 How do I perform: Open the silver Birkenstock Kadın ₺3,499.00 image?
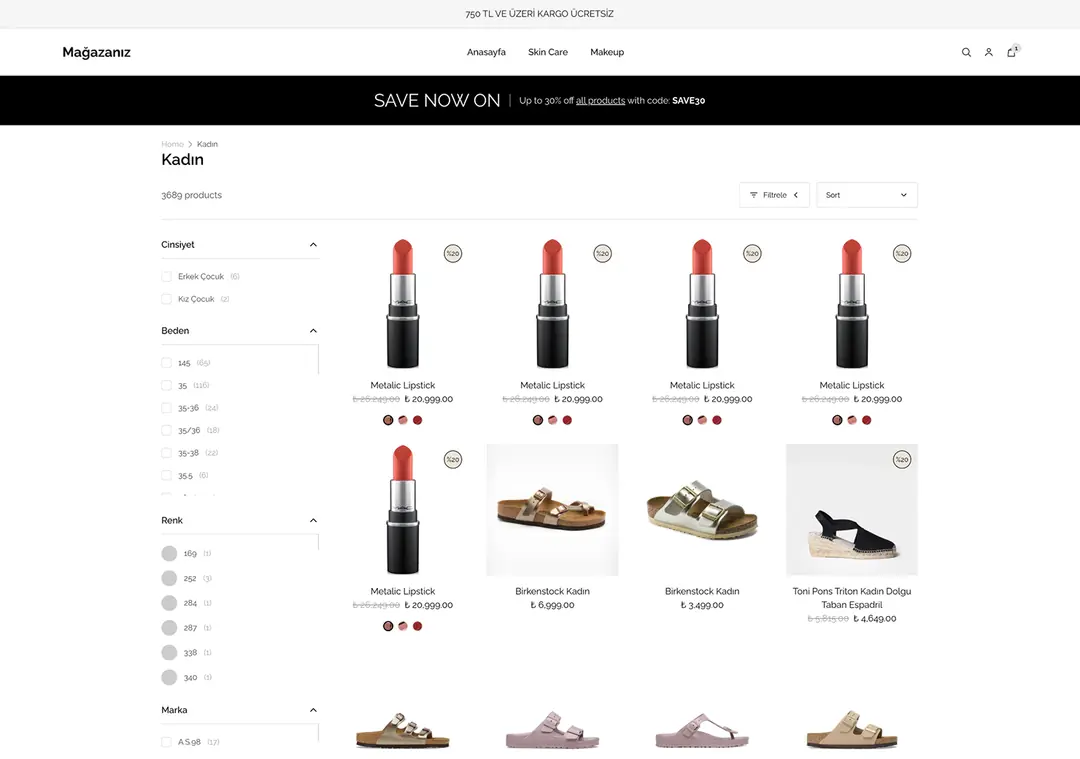tap(702, 510)
